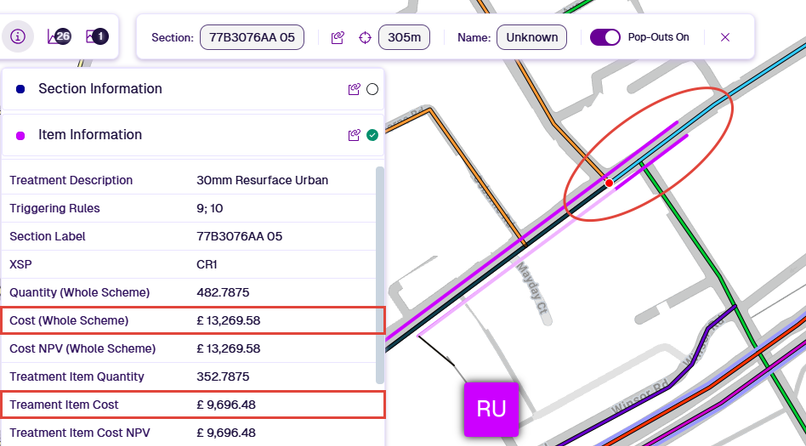Select Treament Item Cost value £ 9,696.48

click(226, 405)
